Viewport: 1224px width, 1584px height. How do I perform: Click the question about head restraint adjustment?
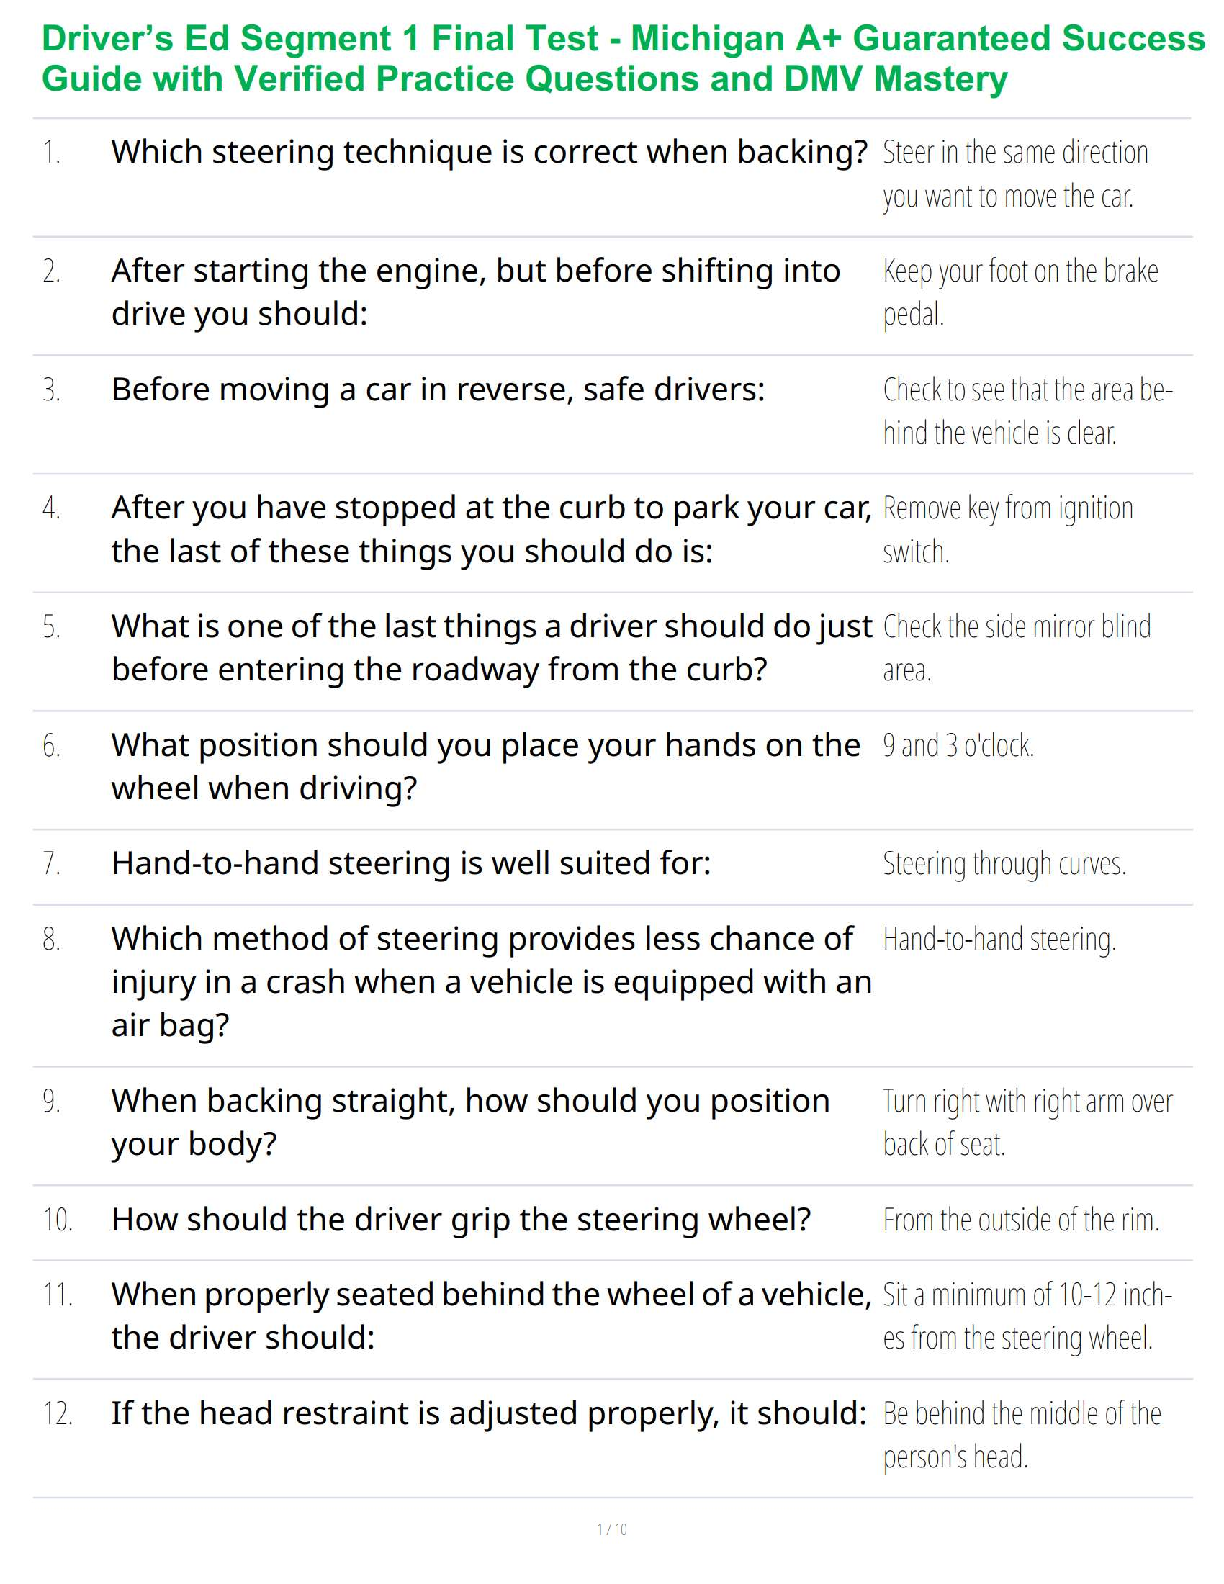coord(488,1413)
